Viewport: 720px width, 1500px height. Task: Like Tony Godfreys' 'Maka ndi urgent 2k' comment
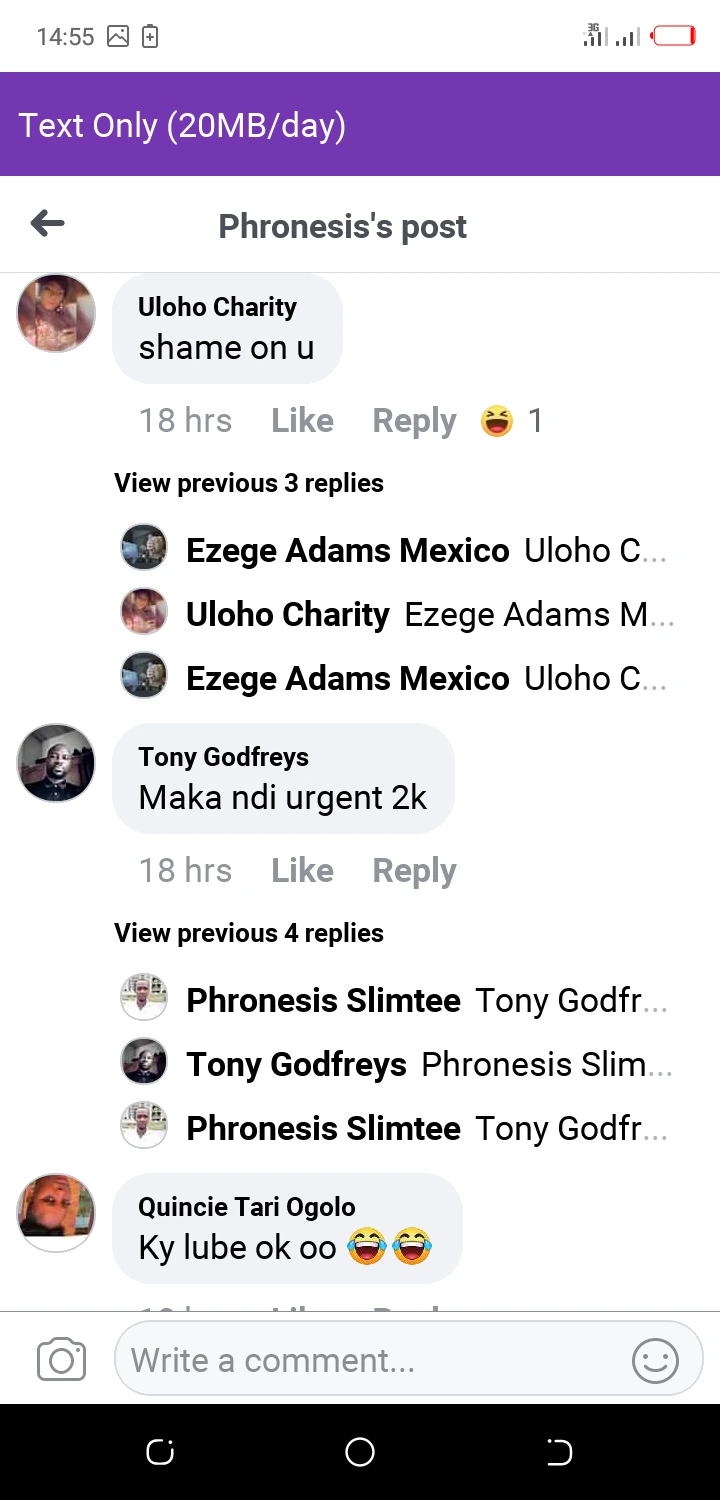pyautogui.click(x=303, y=871)
